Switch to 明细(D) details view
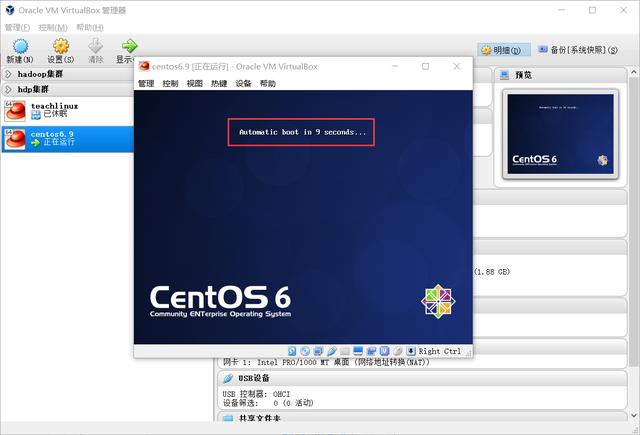The image size is (640, 435). click(x=504, y=50)
